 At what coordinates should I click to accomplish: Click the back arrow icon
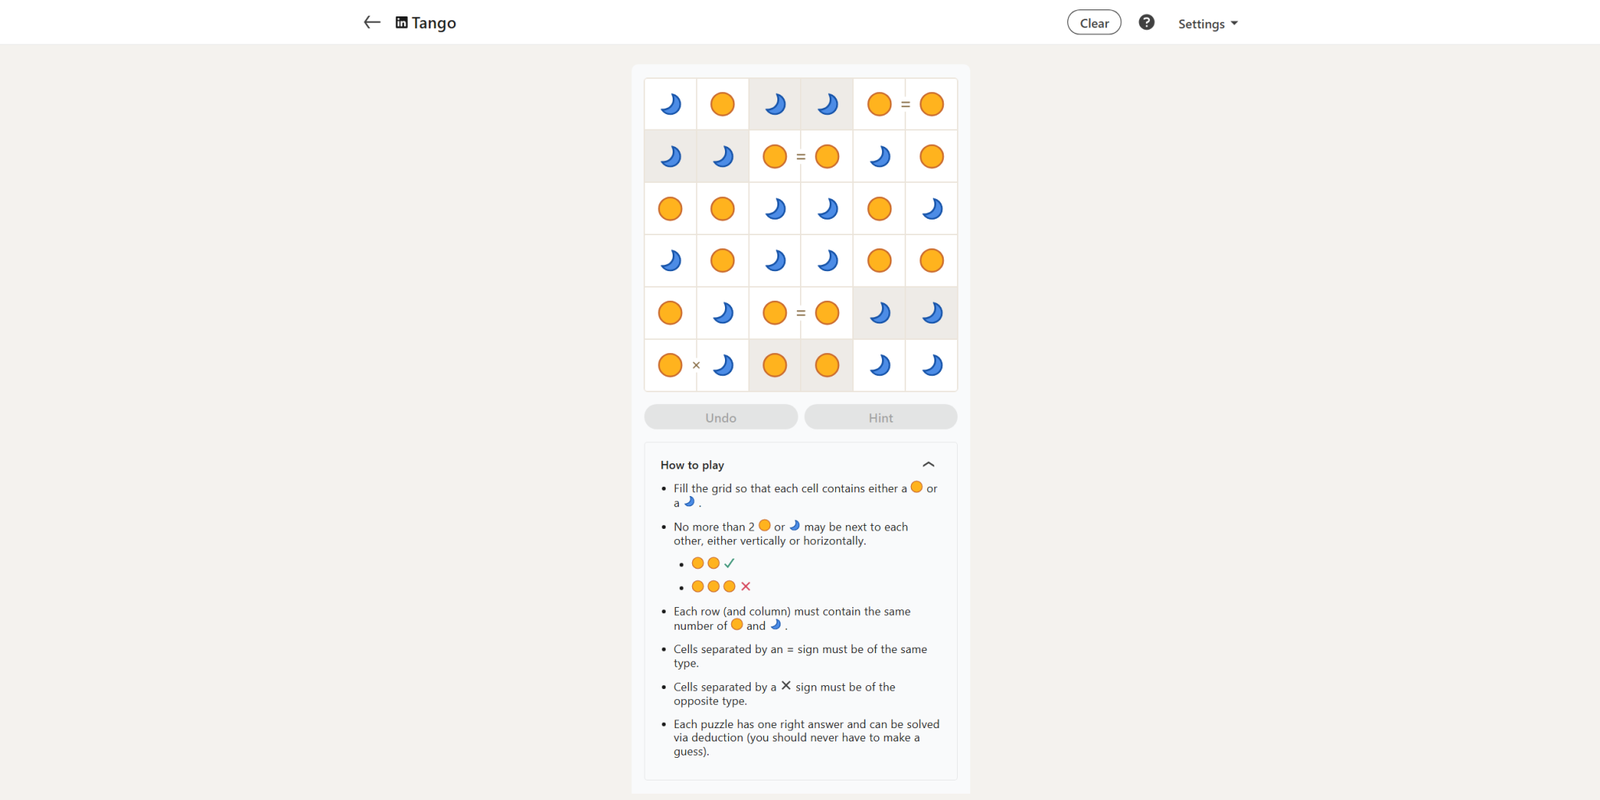[x=372, y=22]
